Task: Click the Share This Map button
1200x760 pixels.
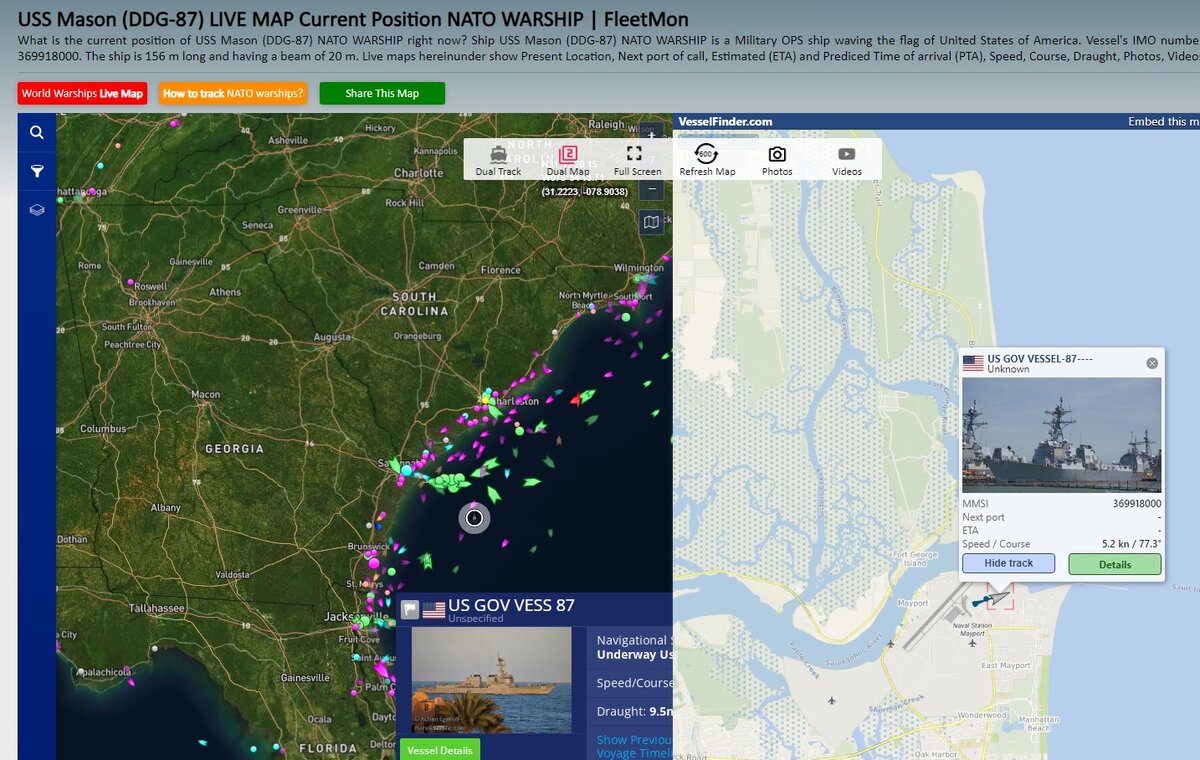Action: [x=382, y=93]
